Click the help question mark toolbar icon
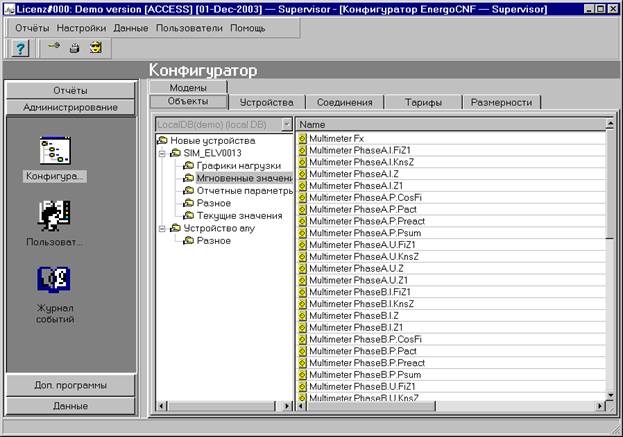 (x=19, y=49)
